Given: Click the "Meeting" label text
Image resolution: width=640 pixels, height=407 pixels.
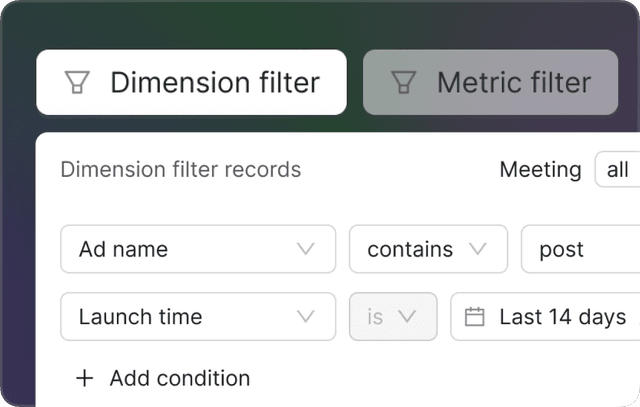Looking at the screenshot, I should pyautogui.click(x=540, y=170).
